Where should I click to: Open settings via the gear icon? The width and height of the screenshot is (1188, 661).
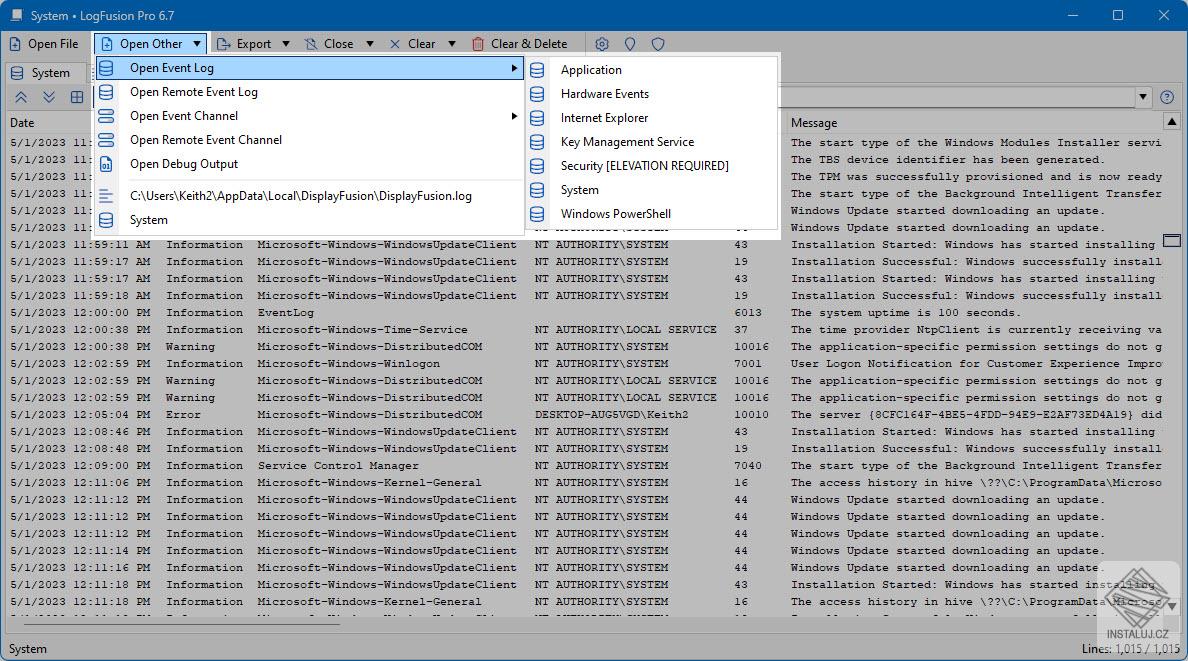click(x=602, y=44)
